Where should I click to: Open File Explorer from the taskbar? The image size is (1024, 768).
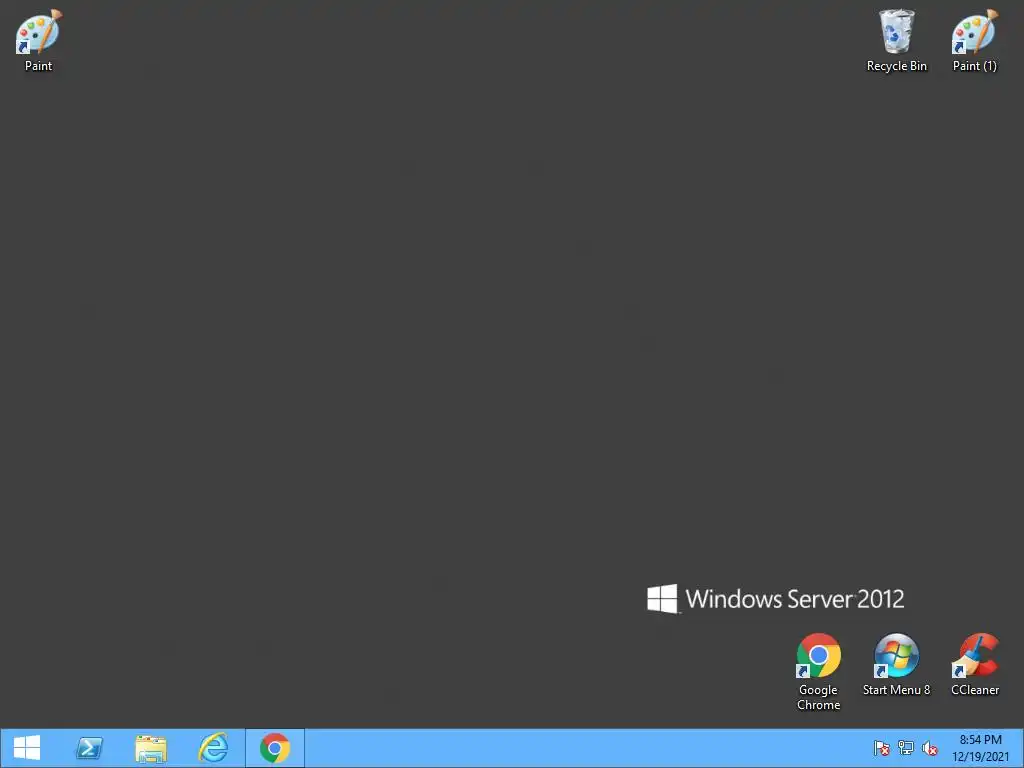pyautogui.click(x=151, y=748)
